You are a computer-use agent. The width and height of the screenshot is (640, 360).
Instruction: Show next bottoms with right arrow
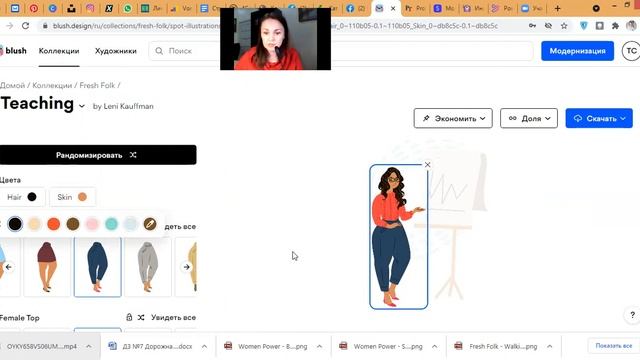pyautogui.click(x=187, y=267)
